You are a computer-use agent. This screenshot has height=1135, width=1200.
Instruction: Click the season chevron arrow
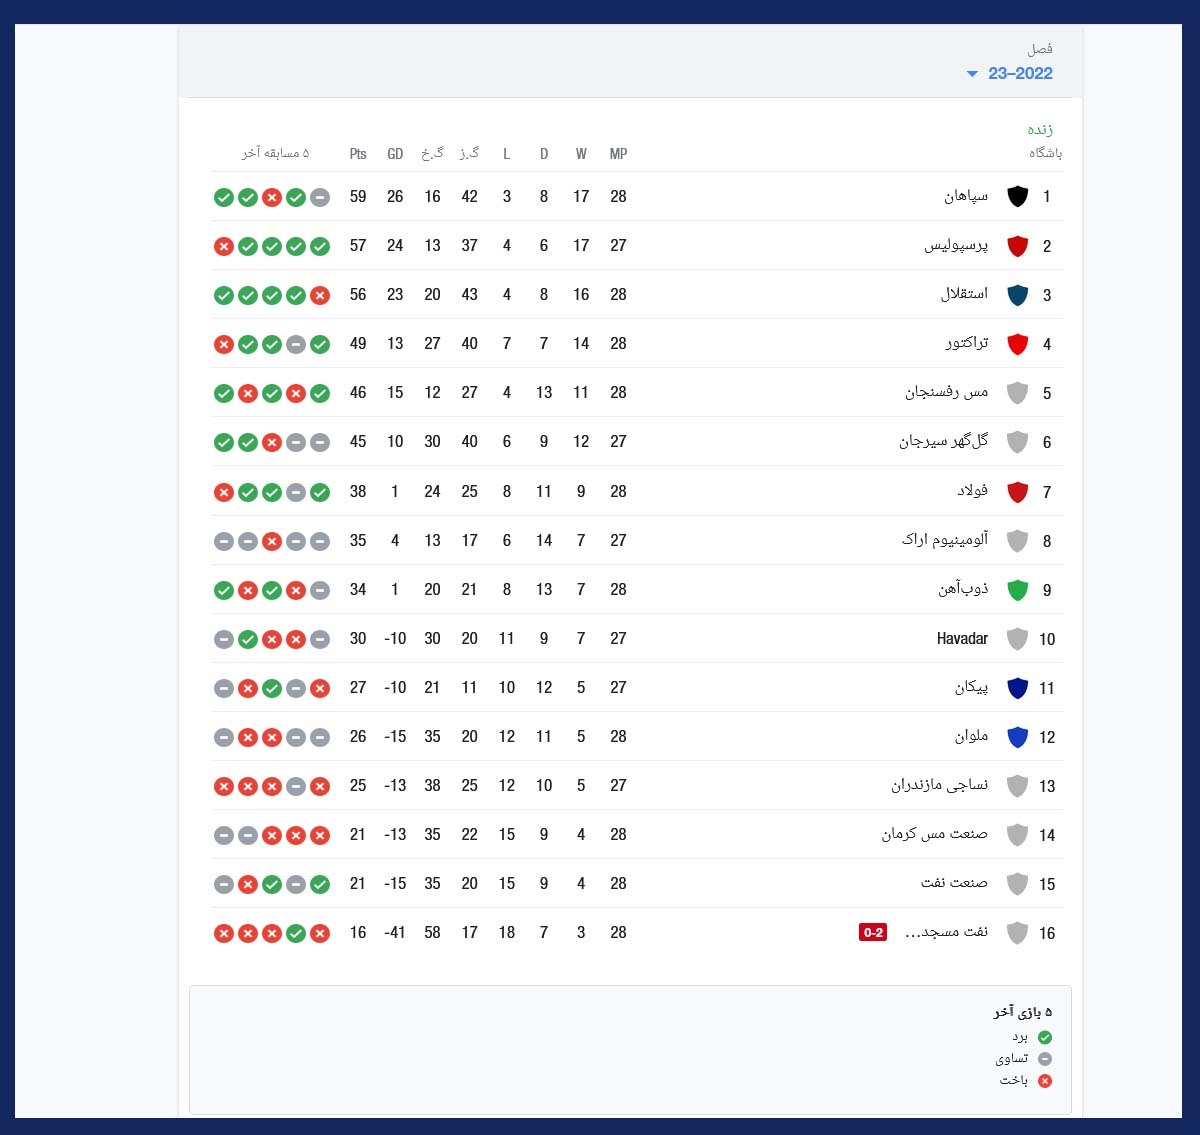point(970,73)
